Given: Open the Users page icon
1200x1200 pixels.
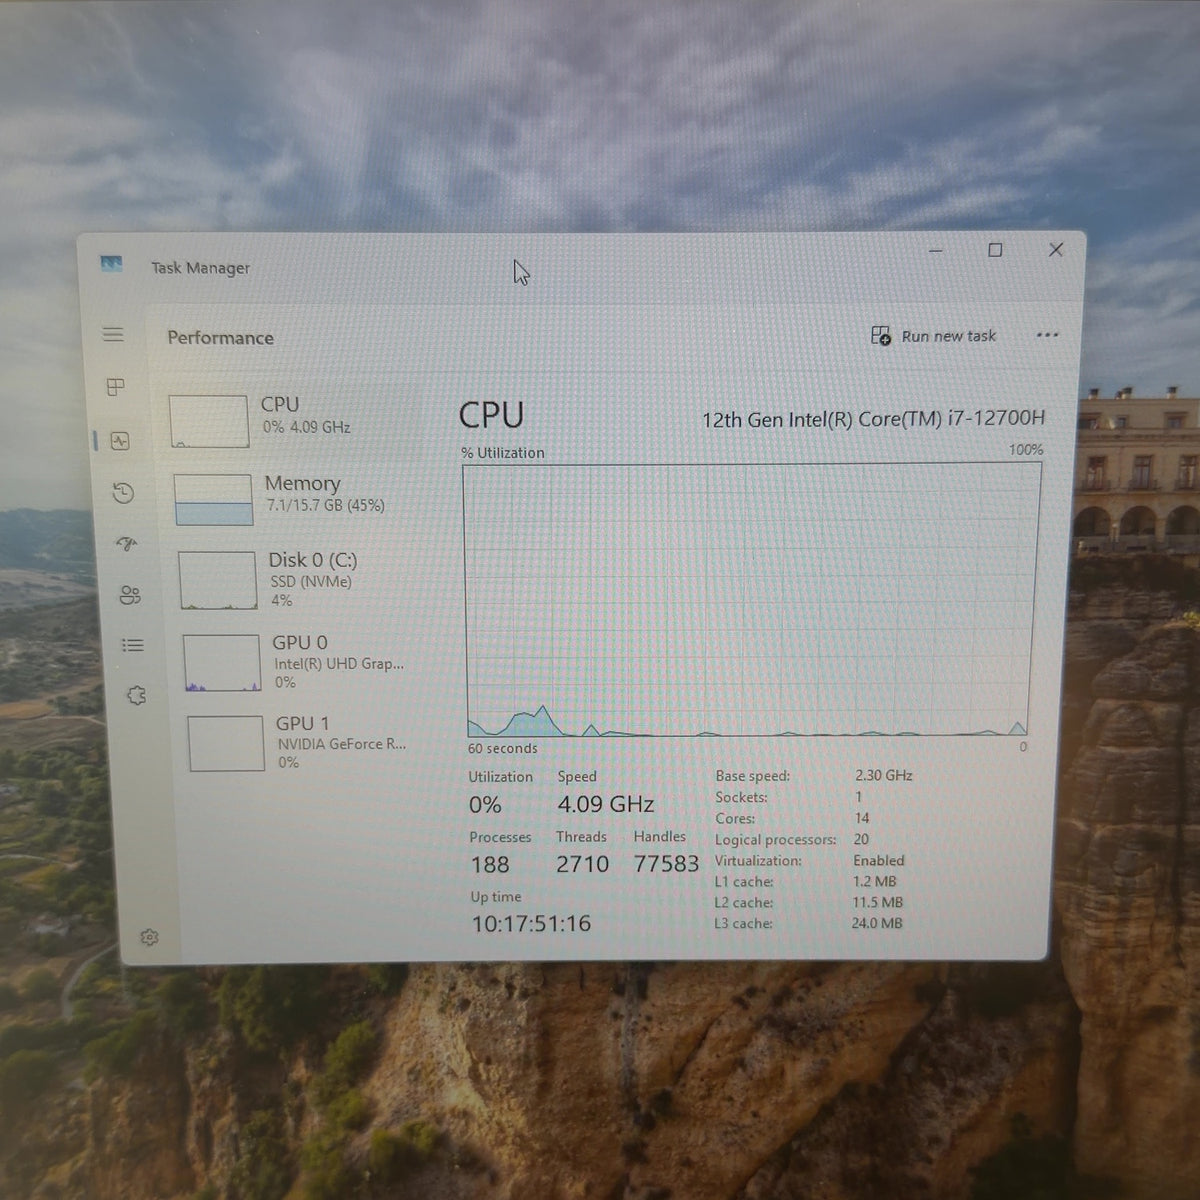Looking at the screenshot, I should point(130,595).
